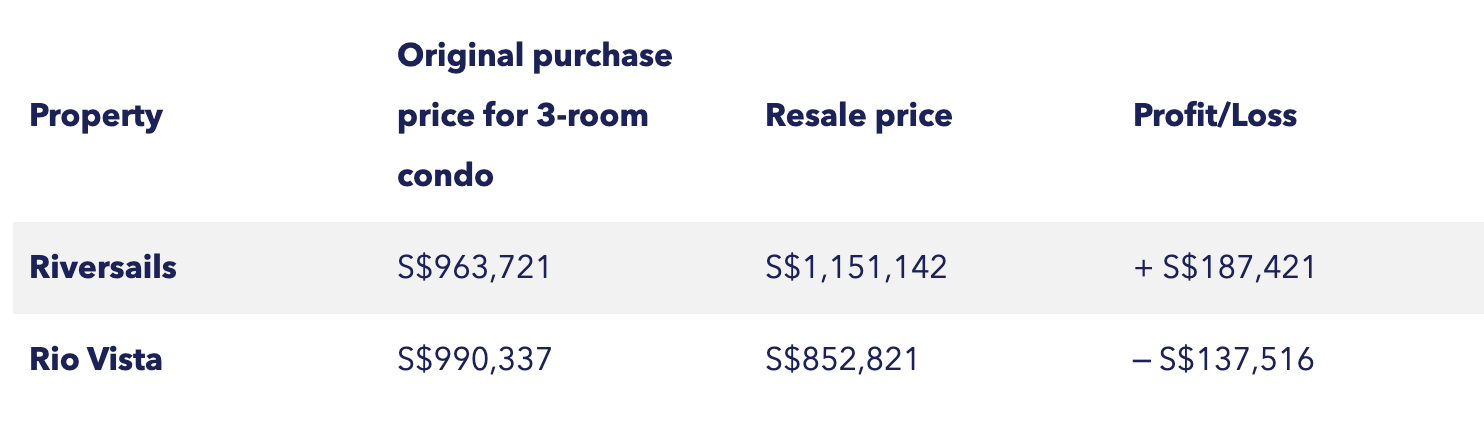The width and height of the screenshot is (1484, 432).
Task: Click Rio Vista resale price S$852,821
Action: click(842, 359)
